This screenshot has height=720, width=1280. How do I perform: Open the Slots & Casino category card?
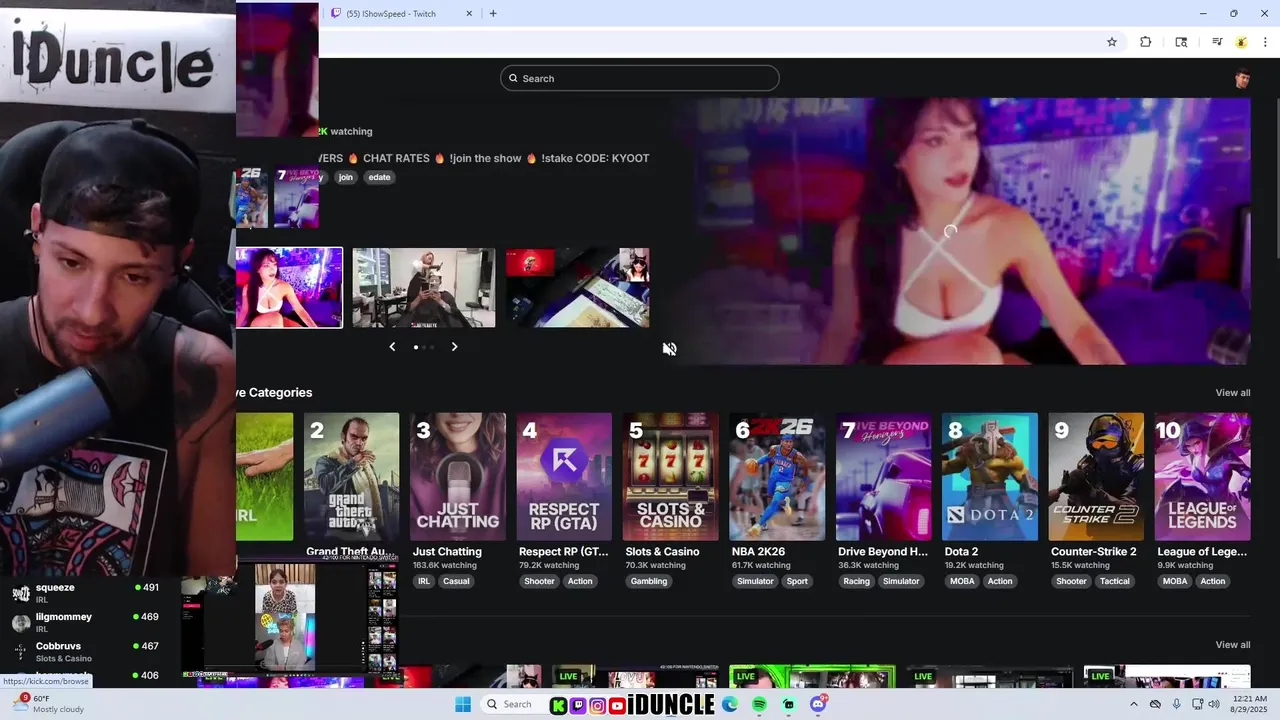click(x=671, y=477)
